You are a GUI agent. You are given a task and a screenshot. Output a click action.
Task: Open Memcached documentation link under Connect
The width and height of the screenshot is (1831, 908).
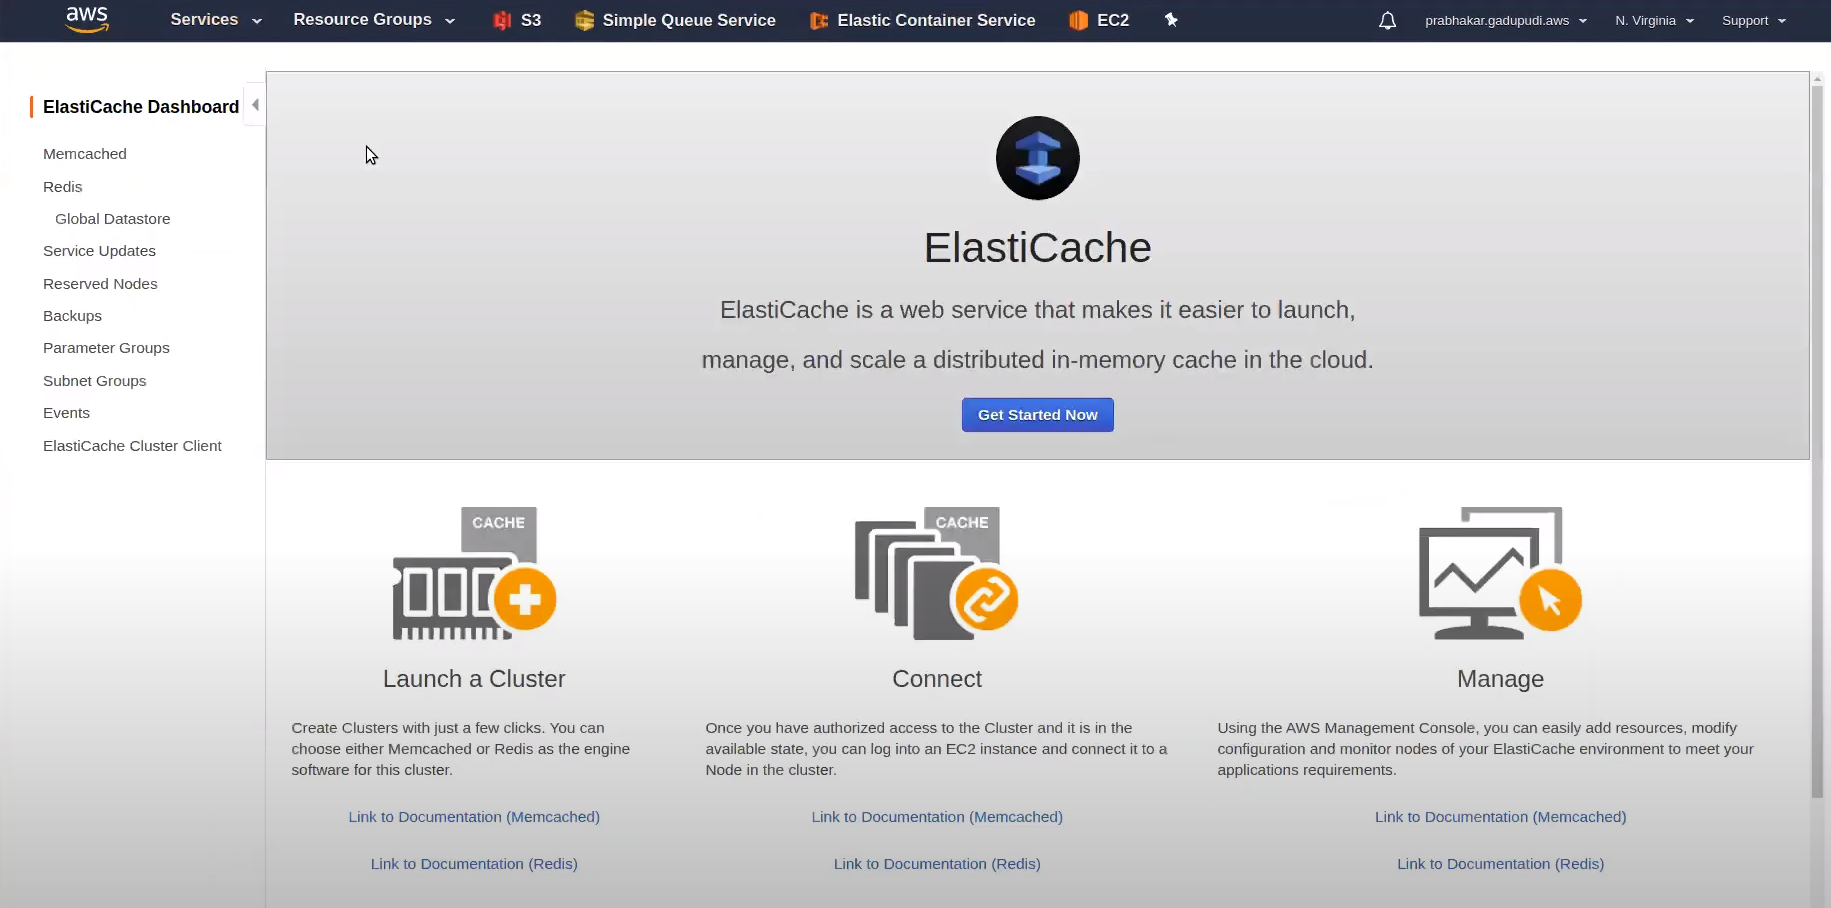point(937,817)
